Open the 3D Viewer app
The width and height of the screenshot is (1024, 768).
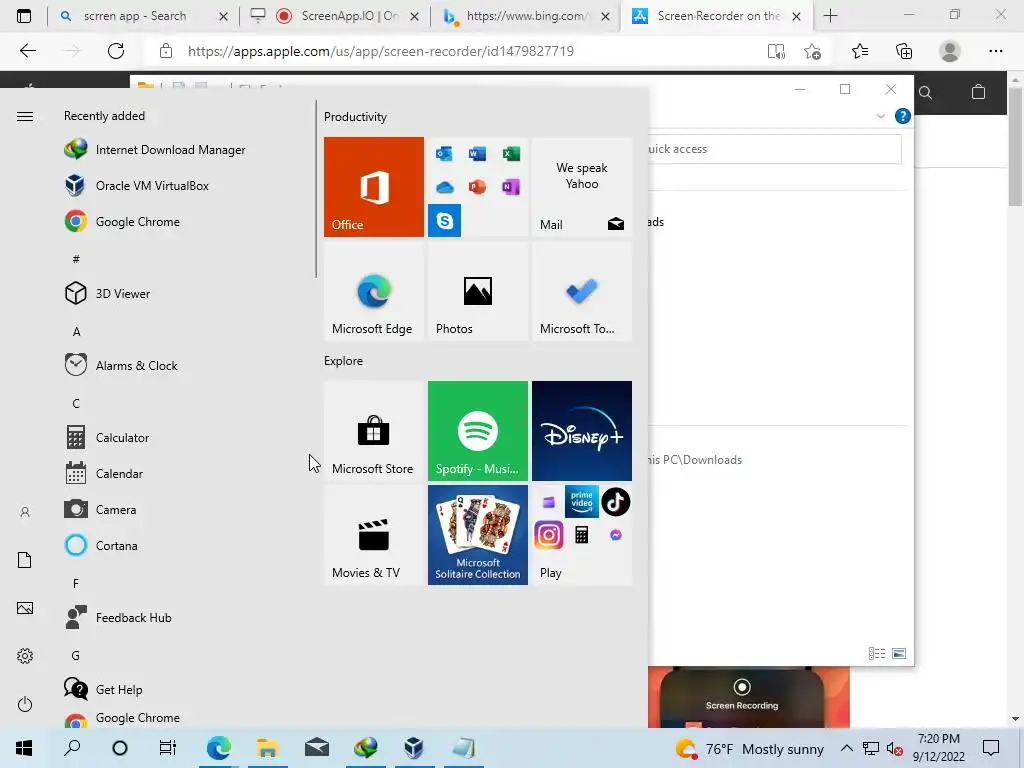click(x=108, y=294)
